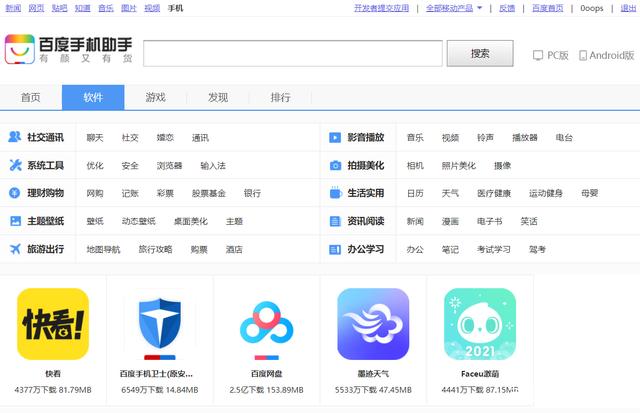This screenshot has width=640, height=413.
Task: Open the 新闻 link in top bar
Action: pos(13,8)
